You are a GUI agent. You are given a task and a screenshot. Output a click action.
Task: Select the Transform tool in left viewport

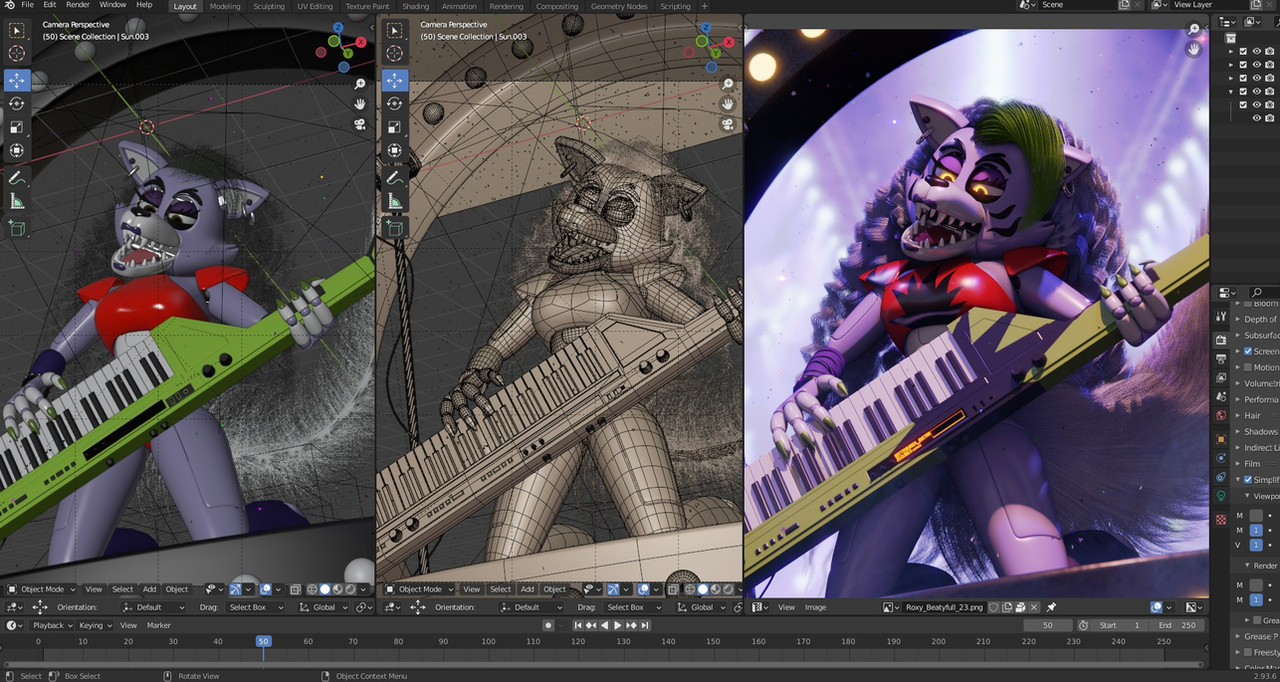[x=17, y=151]
